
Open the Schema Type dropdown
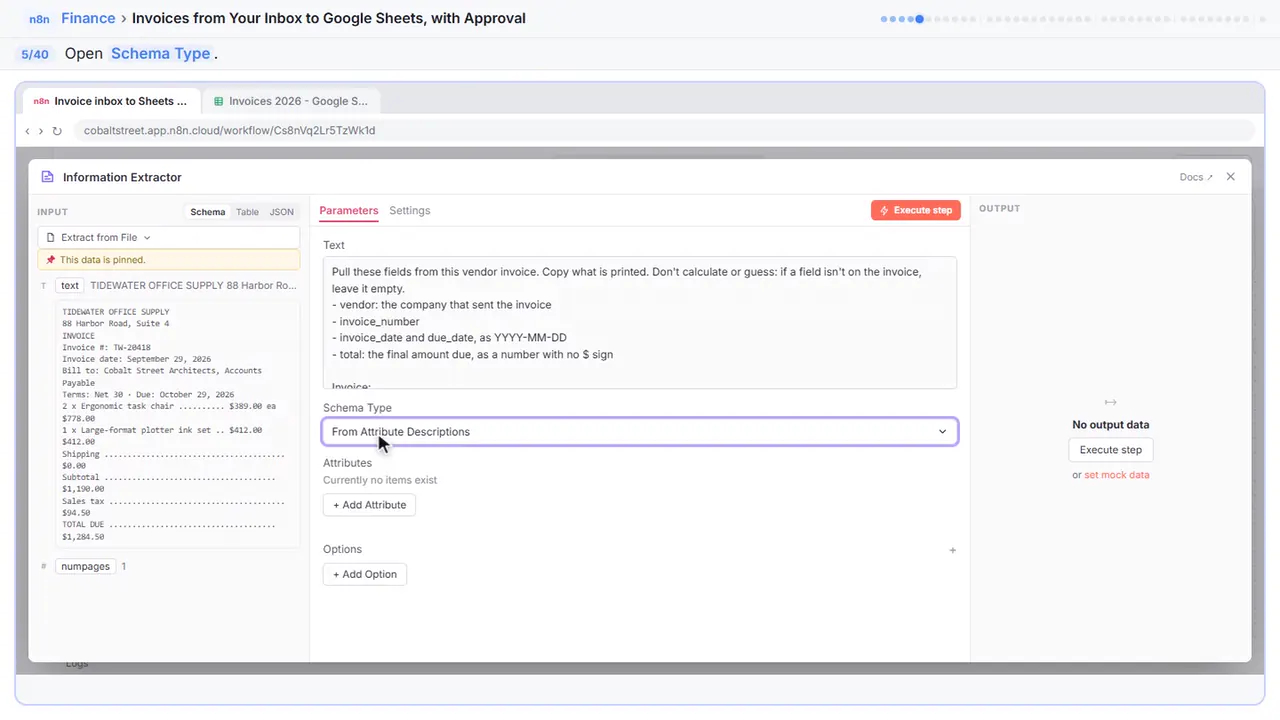pyautogui.click(x=640, y=432)
